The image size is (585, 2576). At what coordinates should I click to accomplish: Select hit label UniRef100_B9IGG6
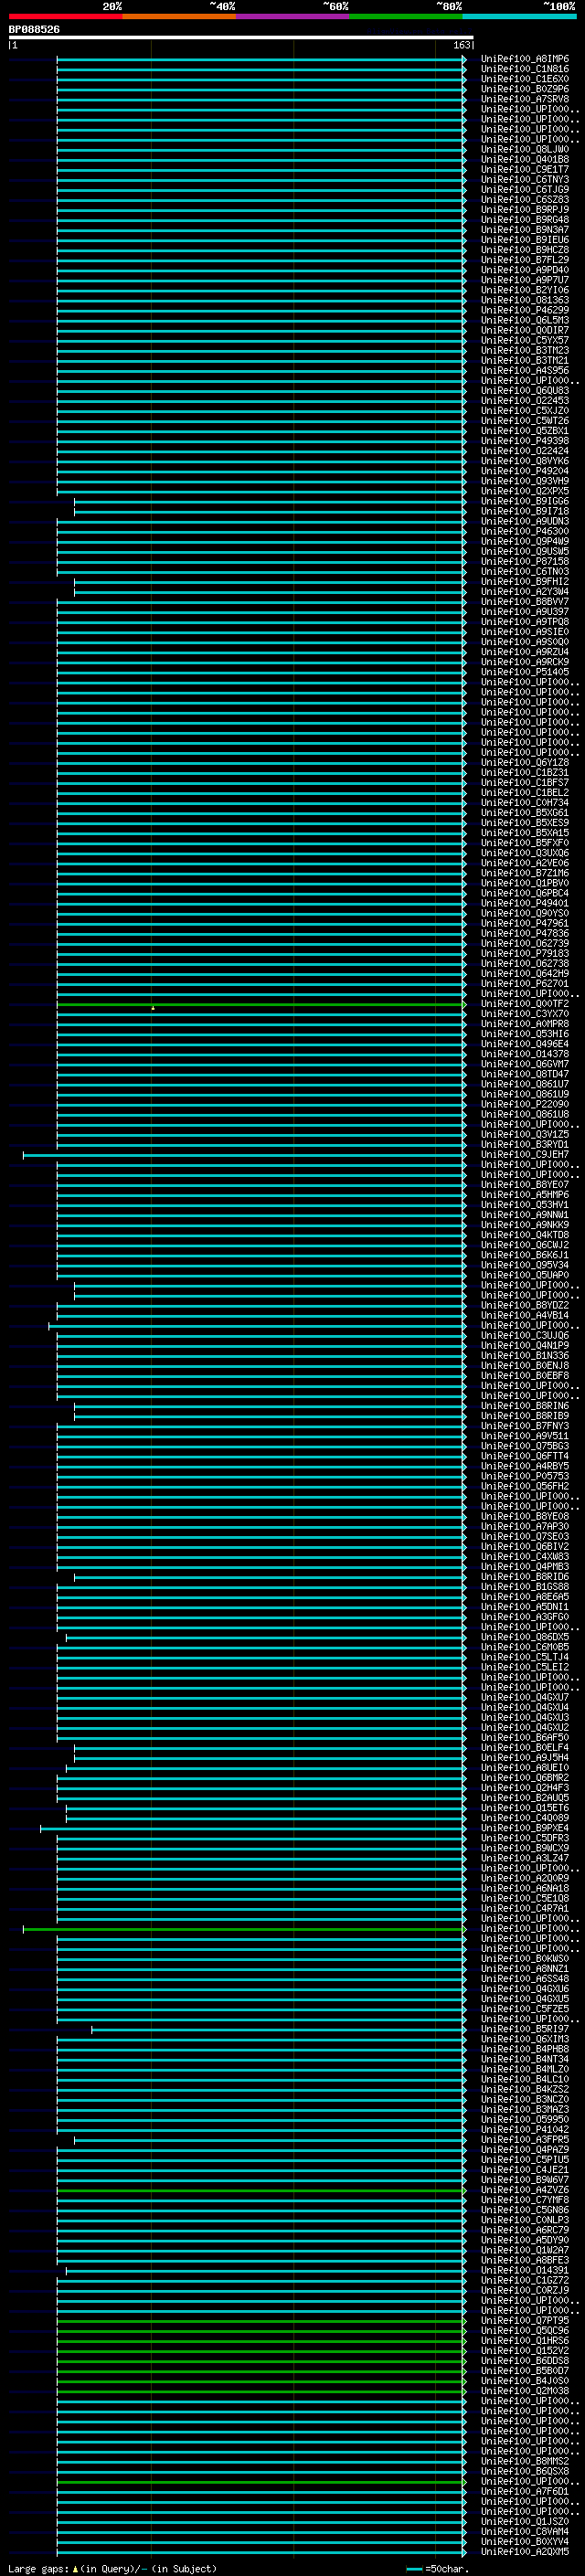click(525, 501)
